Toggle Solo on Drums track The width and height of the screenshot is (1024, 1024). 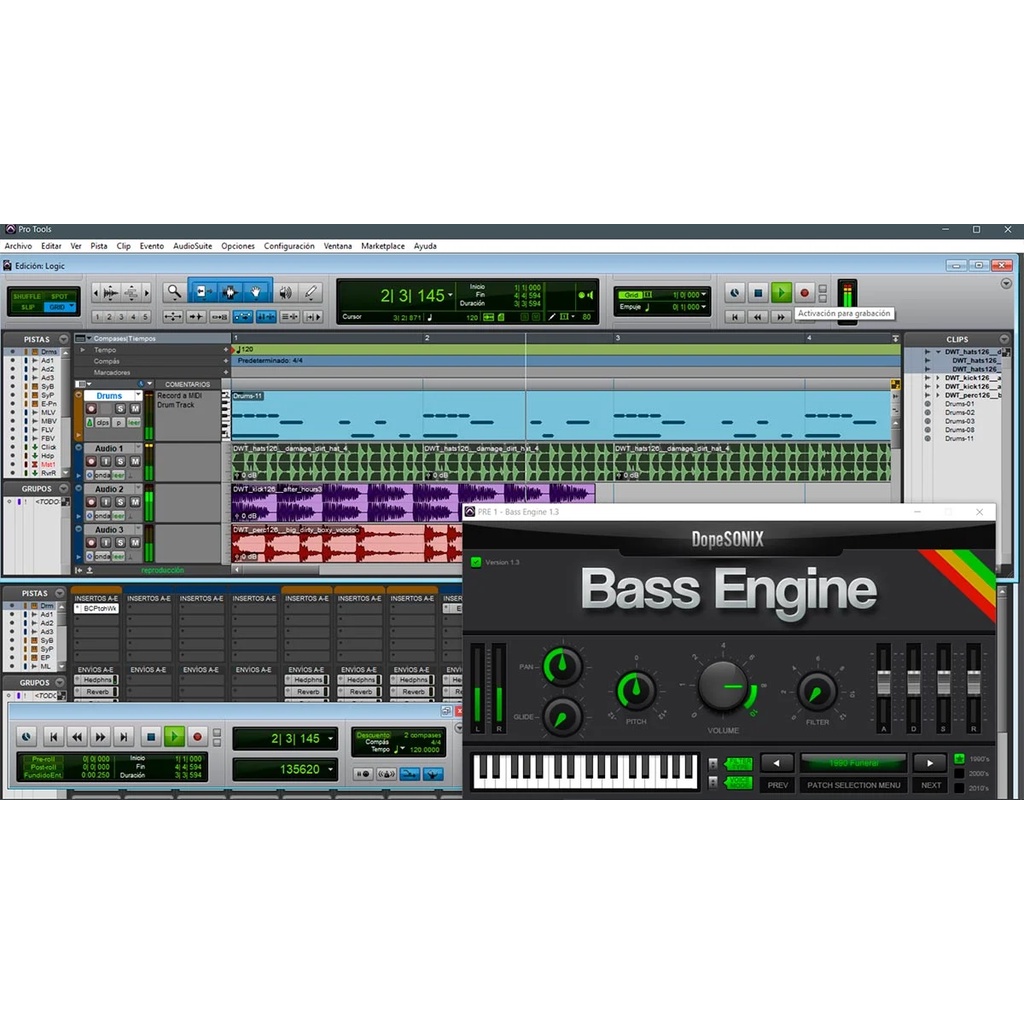(120, 409)
